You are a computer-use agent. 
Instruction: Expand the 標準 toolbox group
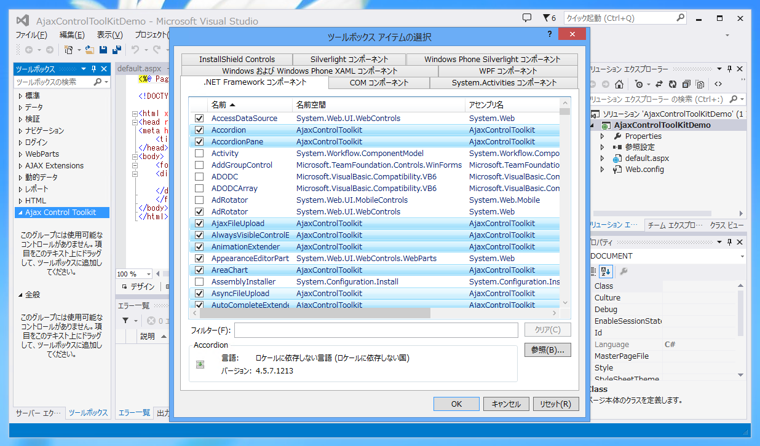[20, 96]
